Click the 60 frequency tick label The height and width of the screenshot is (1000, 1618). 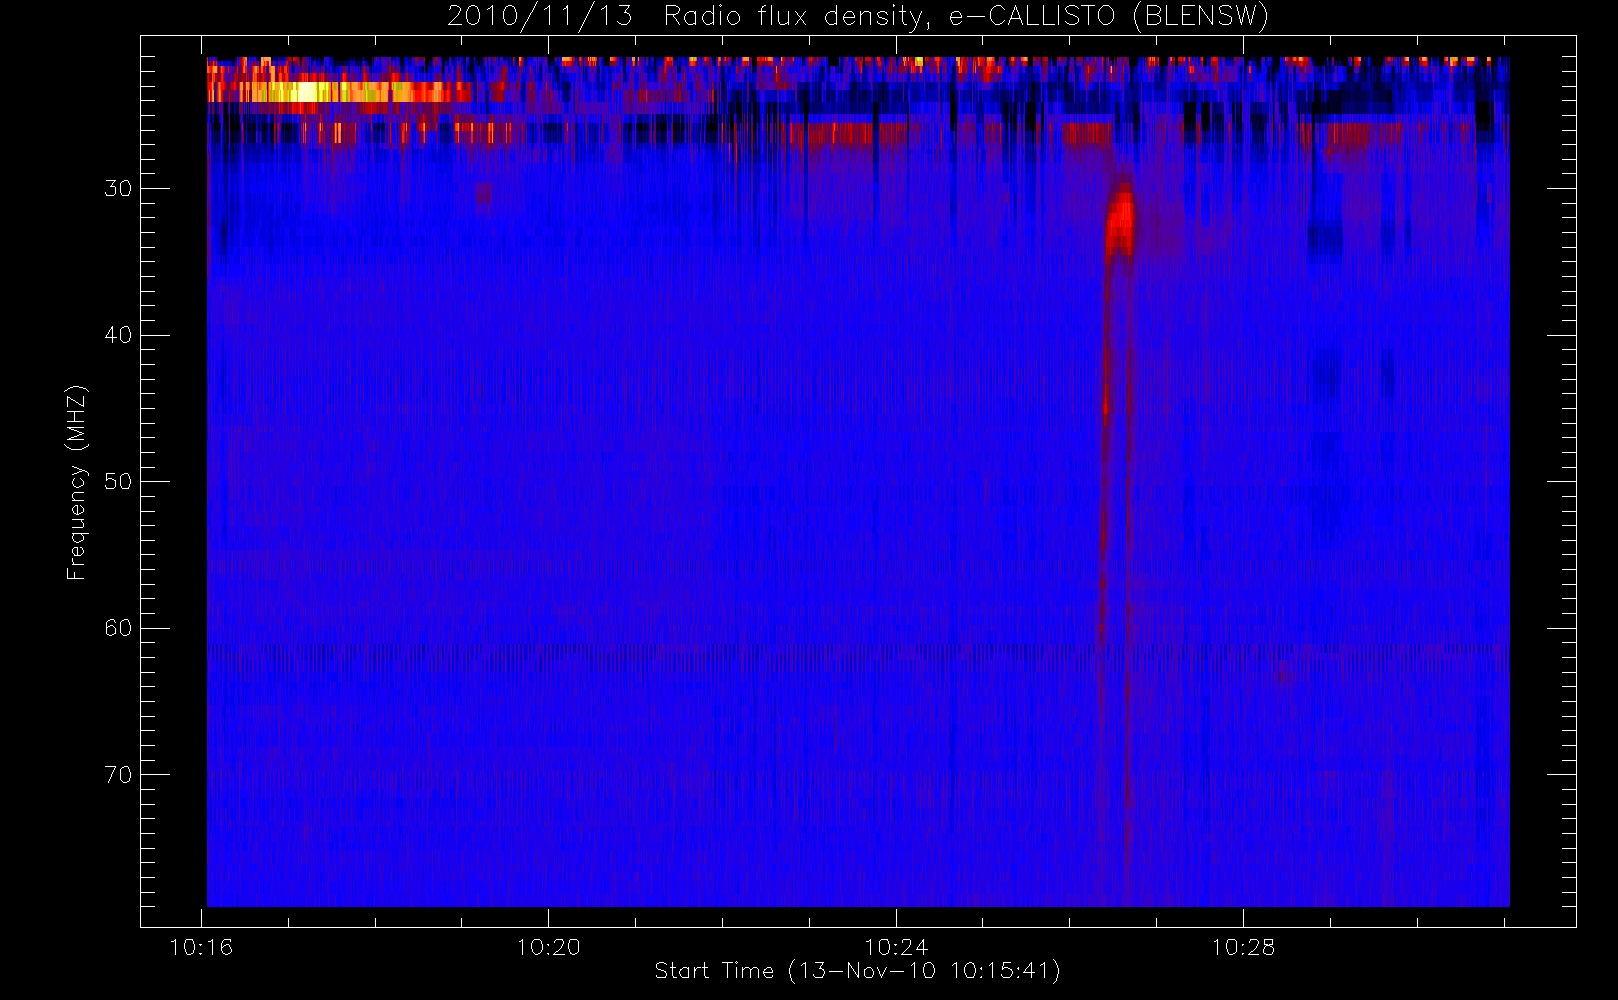coord(118,628)
